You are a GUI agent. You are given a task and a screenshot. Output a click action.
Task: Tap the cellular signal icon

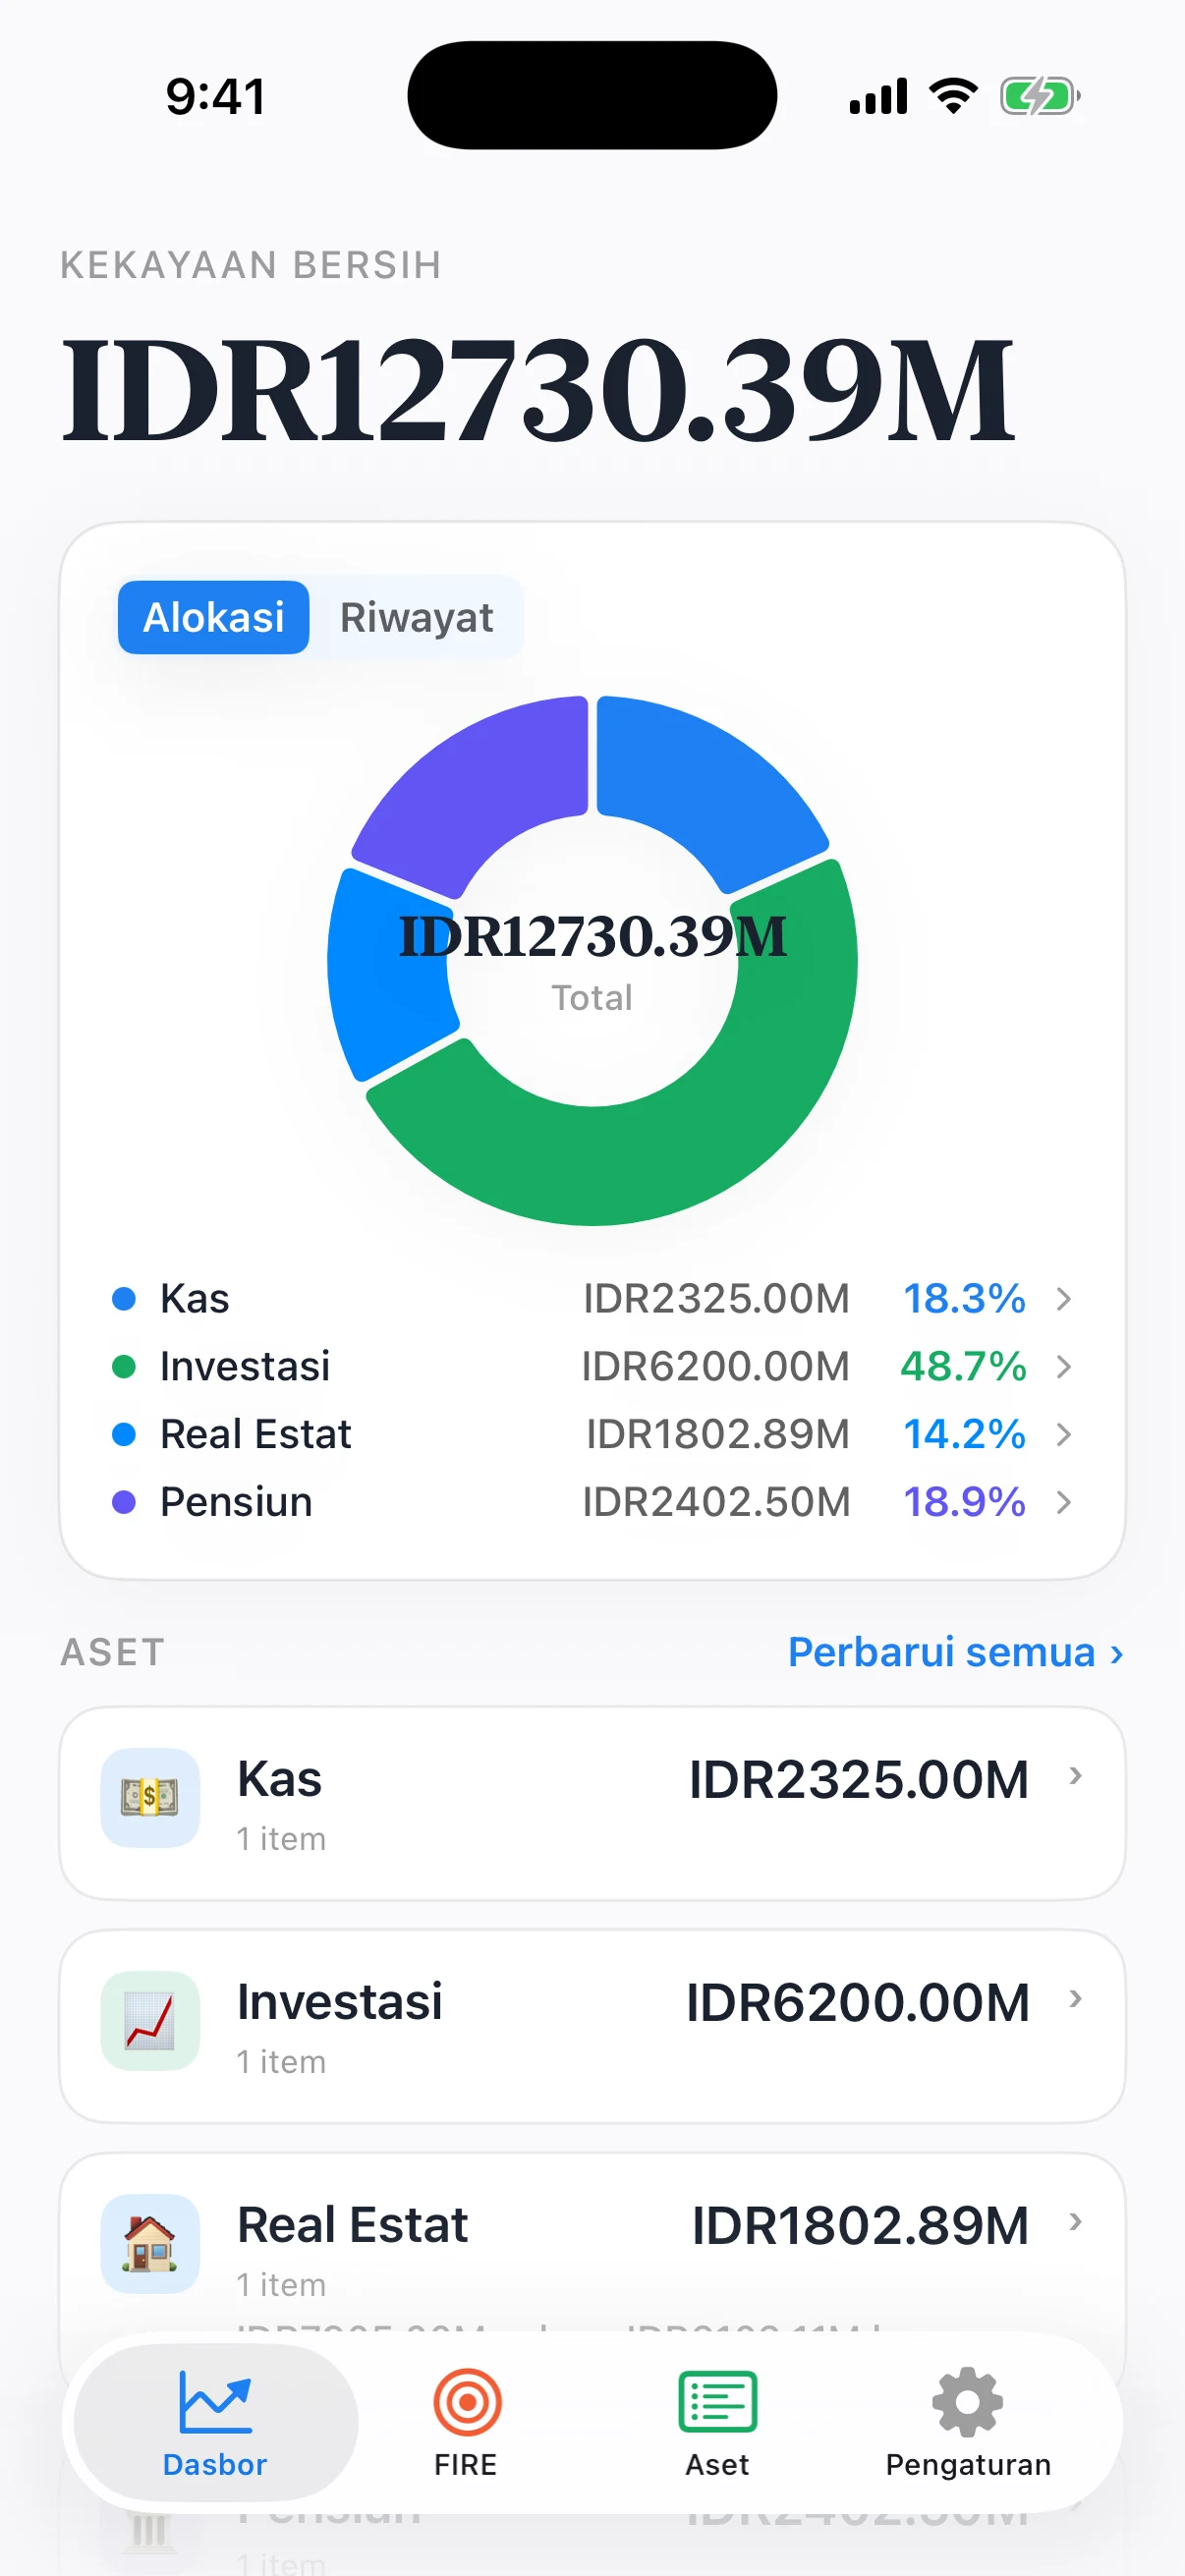pyautogui.click(x=878, y=96)
